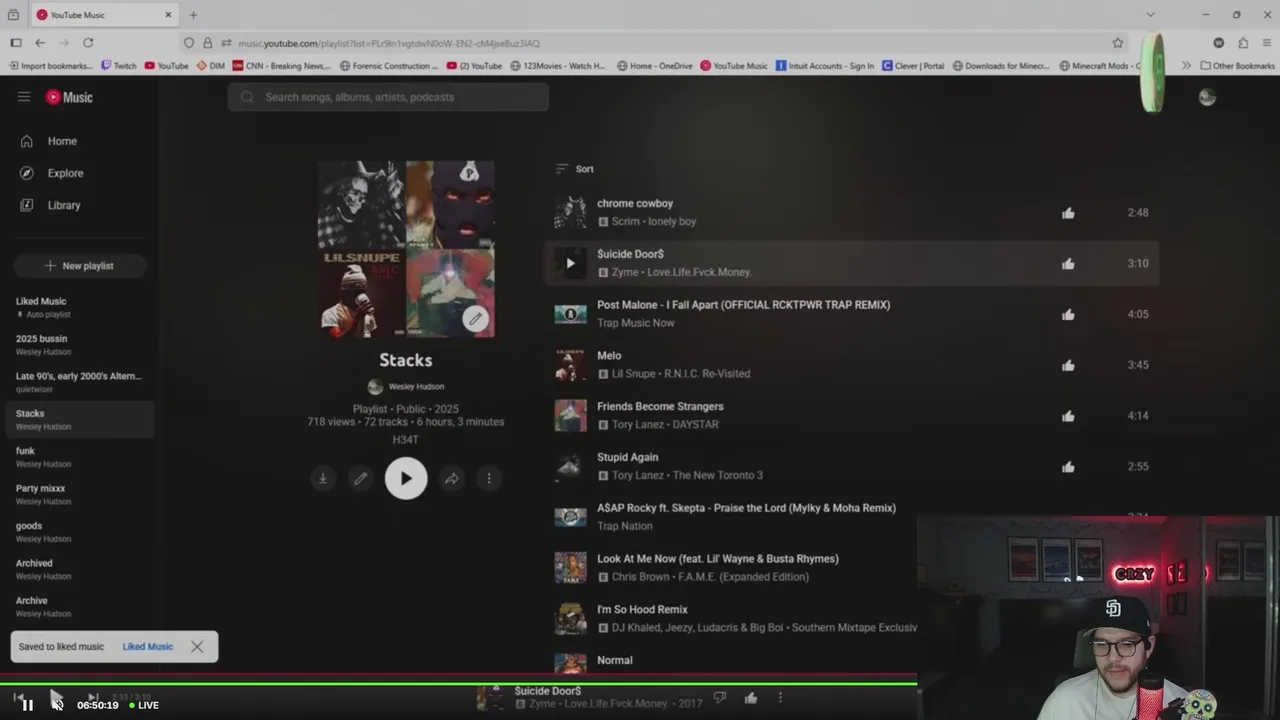Open Liked Music link in toast
Viewport: 1280px width, 720px height.
(x=148, y=647)
